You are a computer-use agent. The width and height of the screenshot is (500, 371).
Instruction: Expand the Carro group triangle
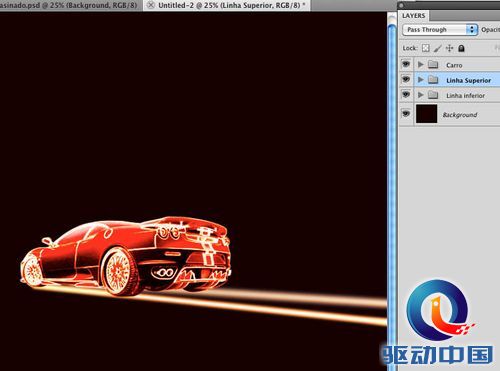pos(421,64)
